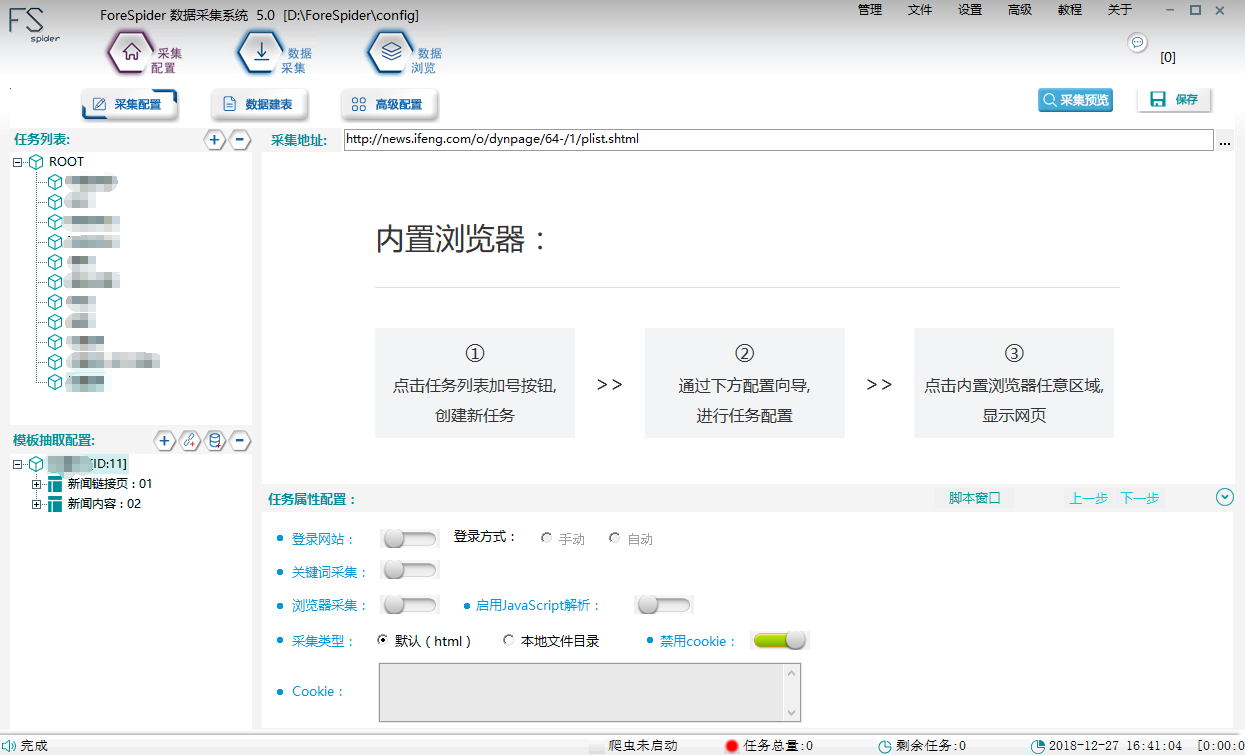This screenshot has width=1245, height=755.
Task: Open the 教程 menu
Action: (1070, 10)
